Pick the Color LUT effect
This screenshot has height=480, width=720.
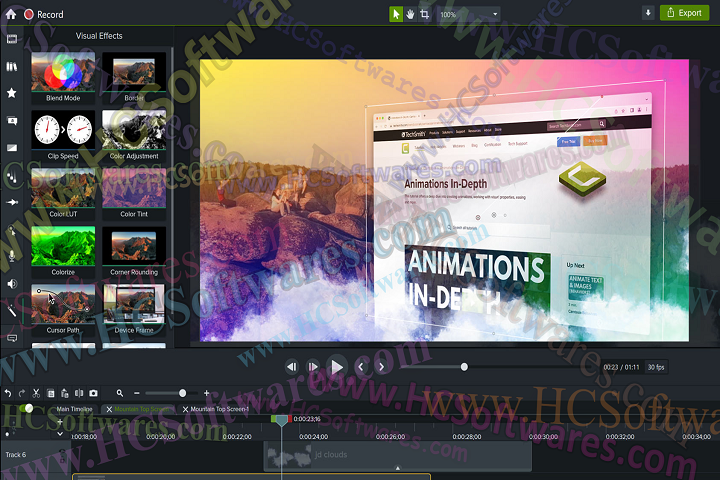point(63,193)
